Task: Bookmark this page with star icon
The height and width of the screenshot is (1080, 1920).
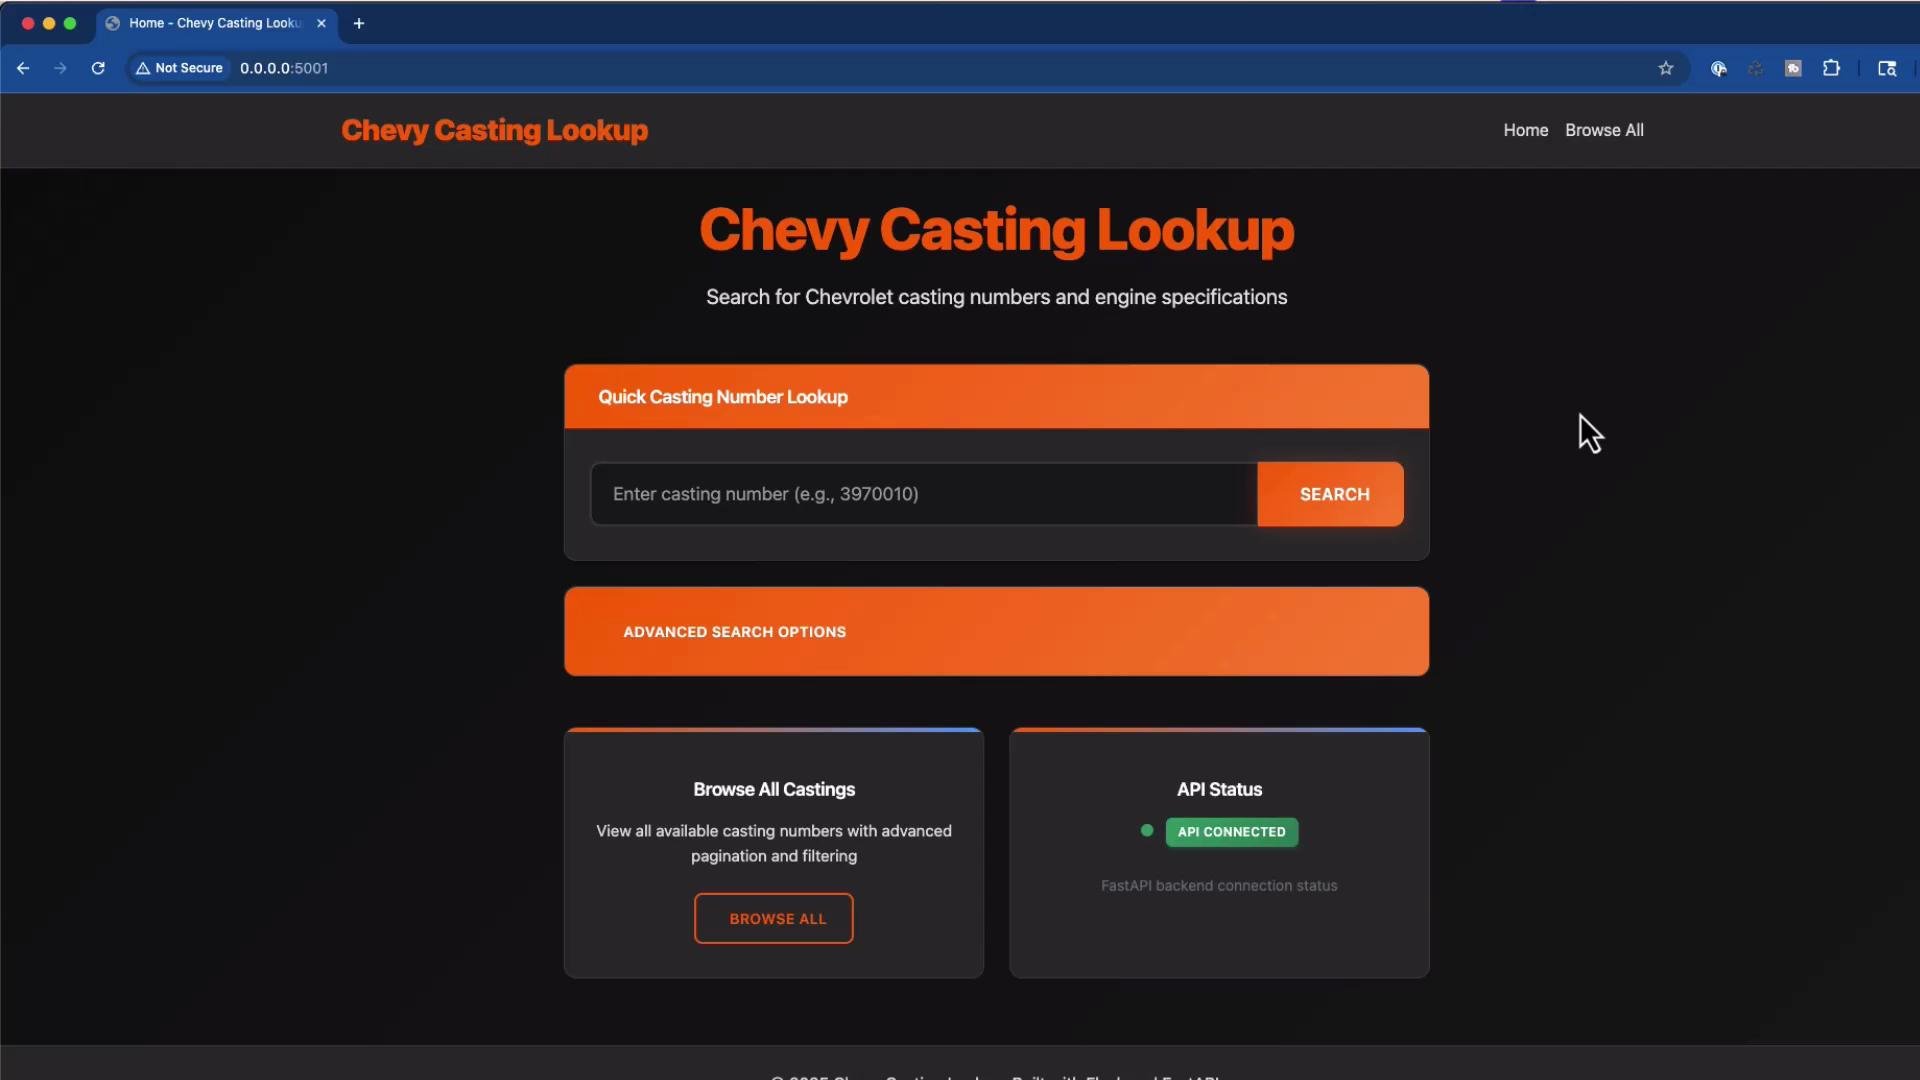Action: pos(1666,68)
